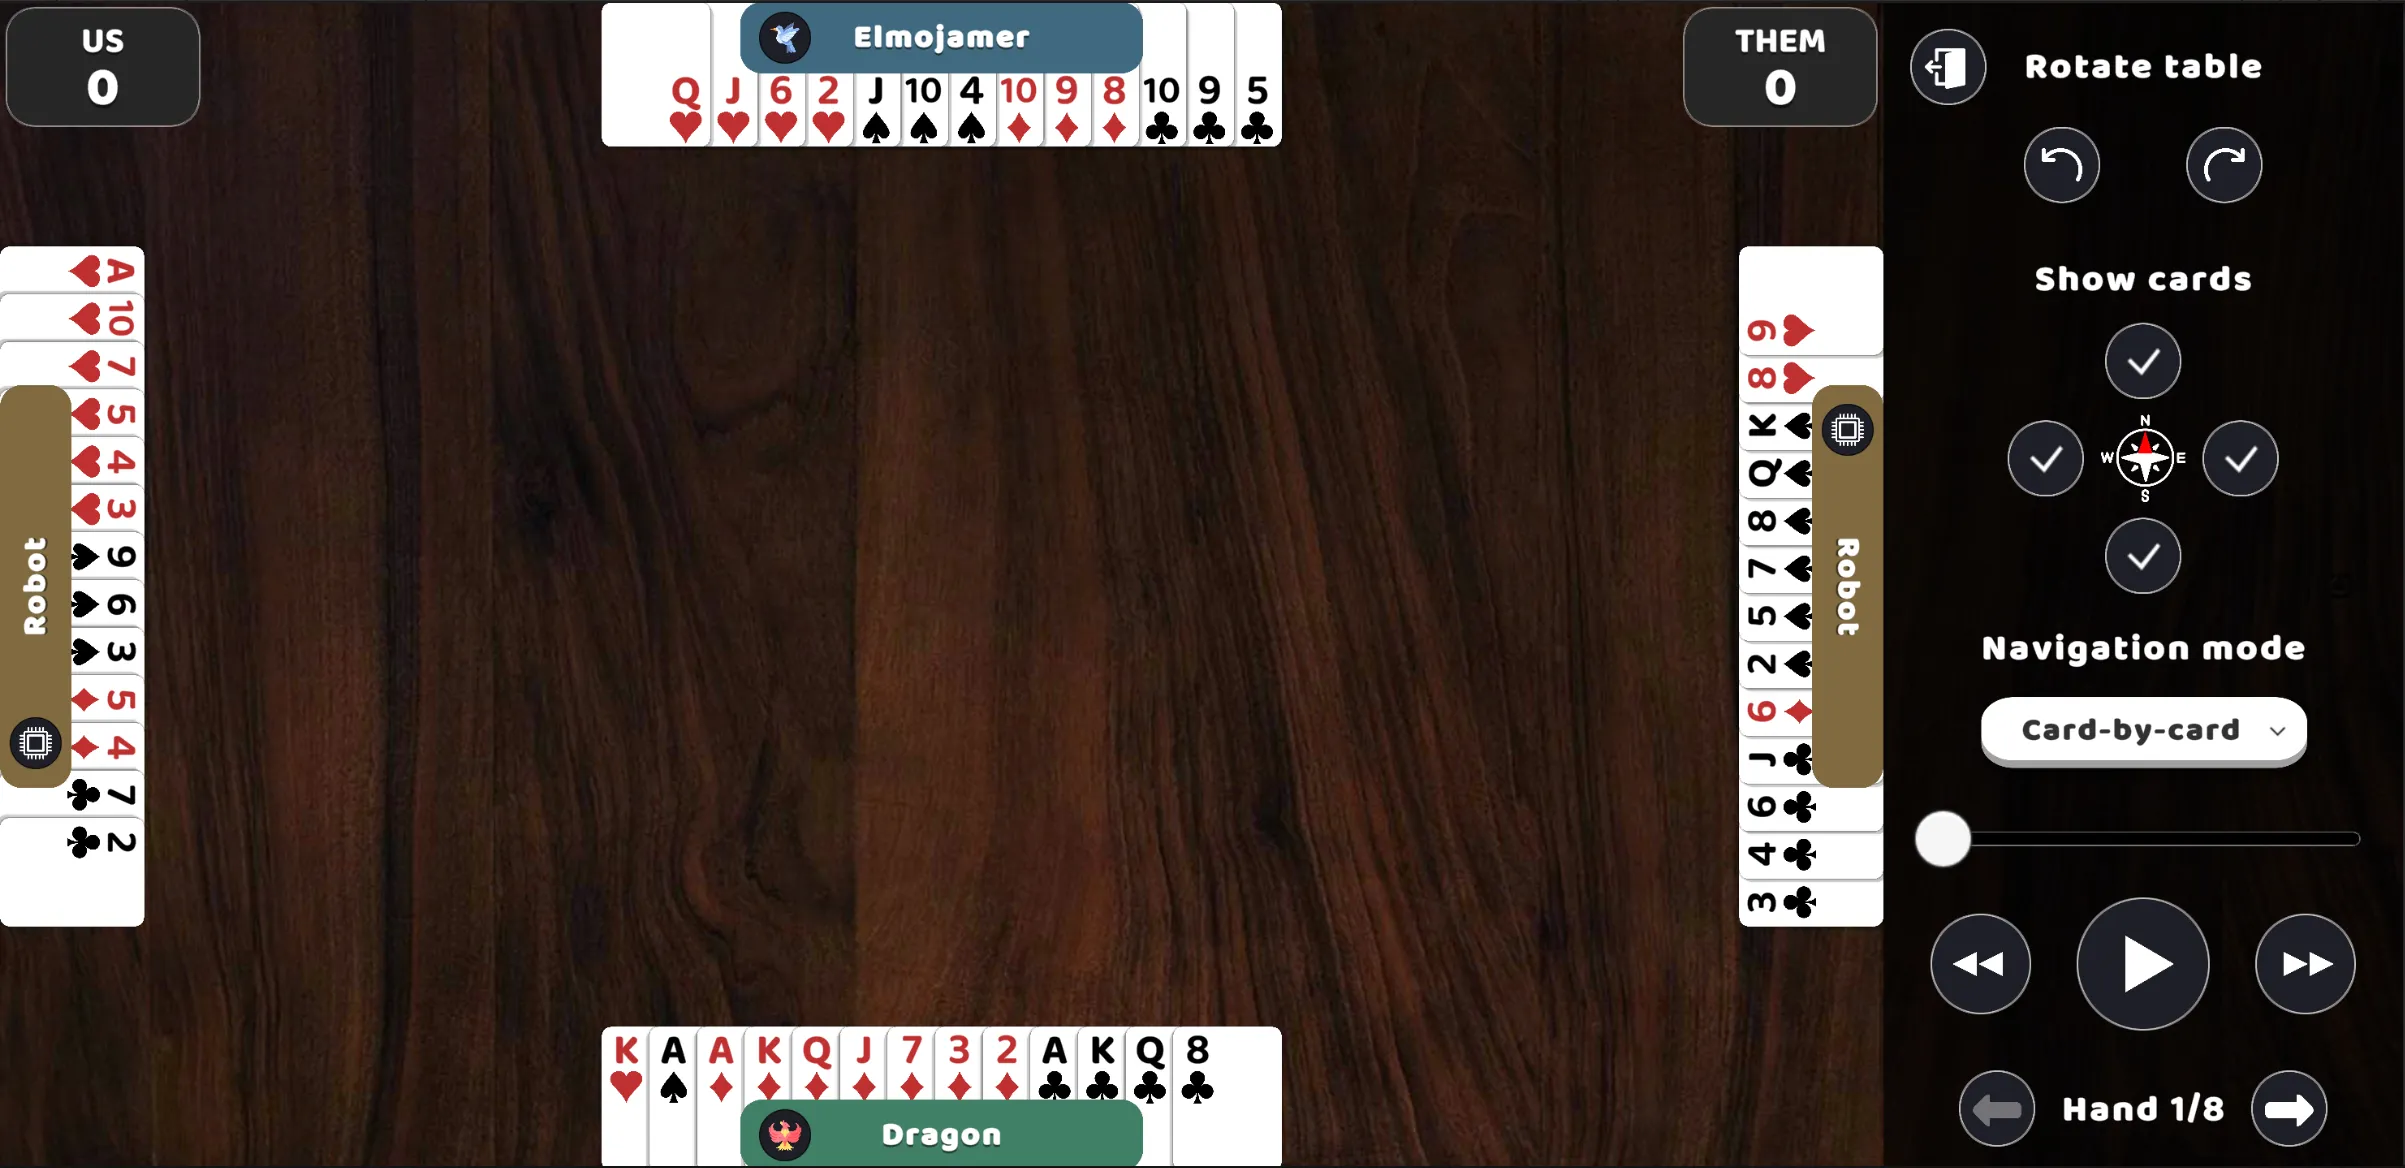Toggle the West player show cards checkbox

click(2046, 460)
